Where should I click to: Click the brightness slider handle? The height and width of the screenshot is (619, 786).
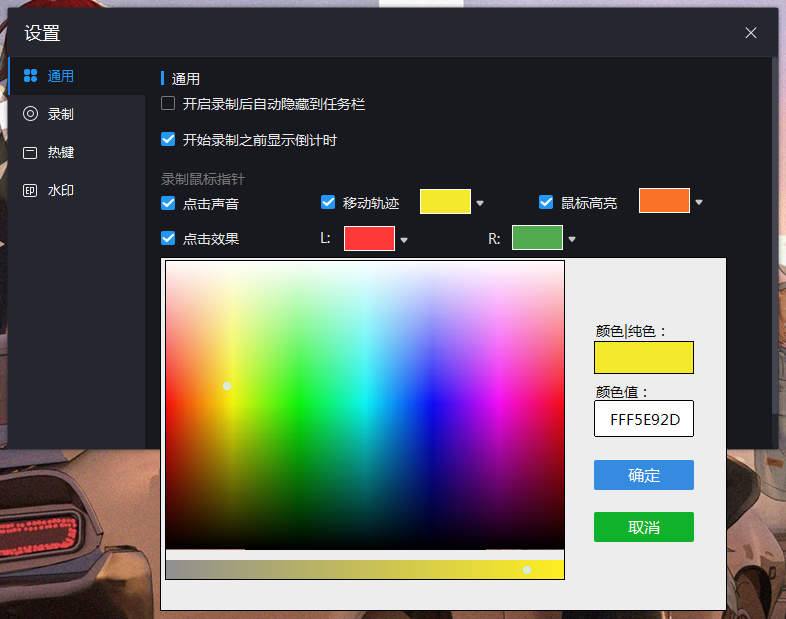(527, 570)
